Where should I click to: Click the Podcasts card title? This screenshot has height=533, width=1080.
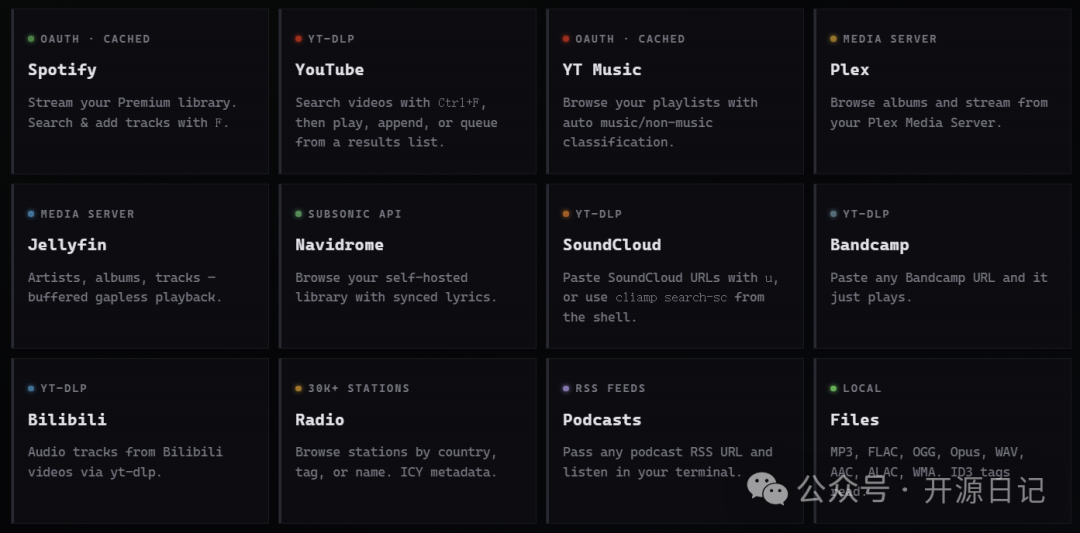pyautogui.click(x=602, y=419)
